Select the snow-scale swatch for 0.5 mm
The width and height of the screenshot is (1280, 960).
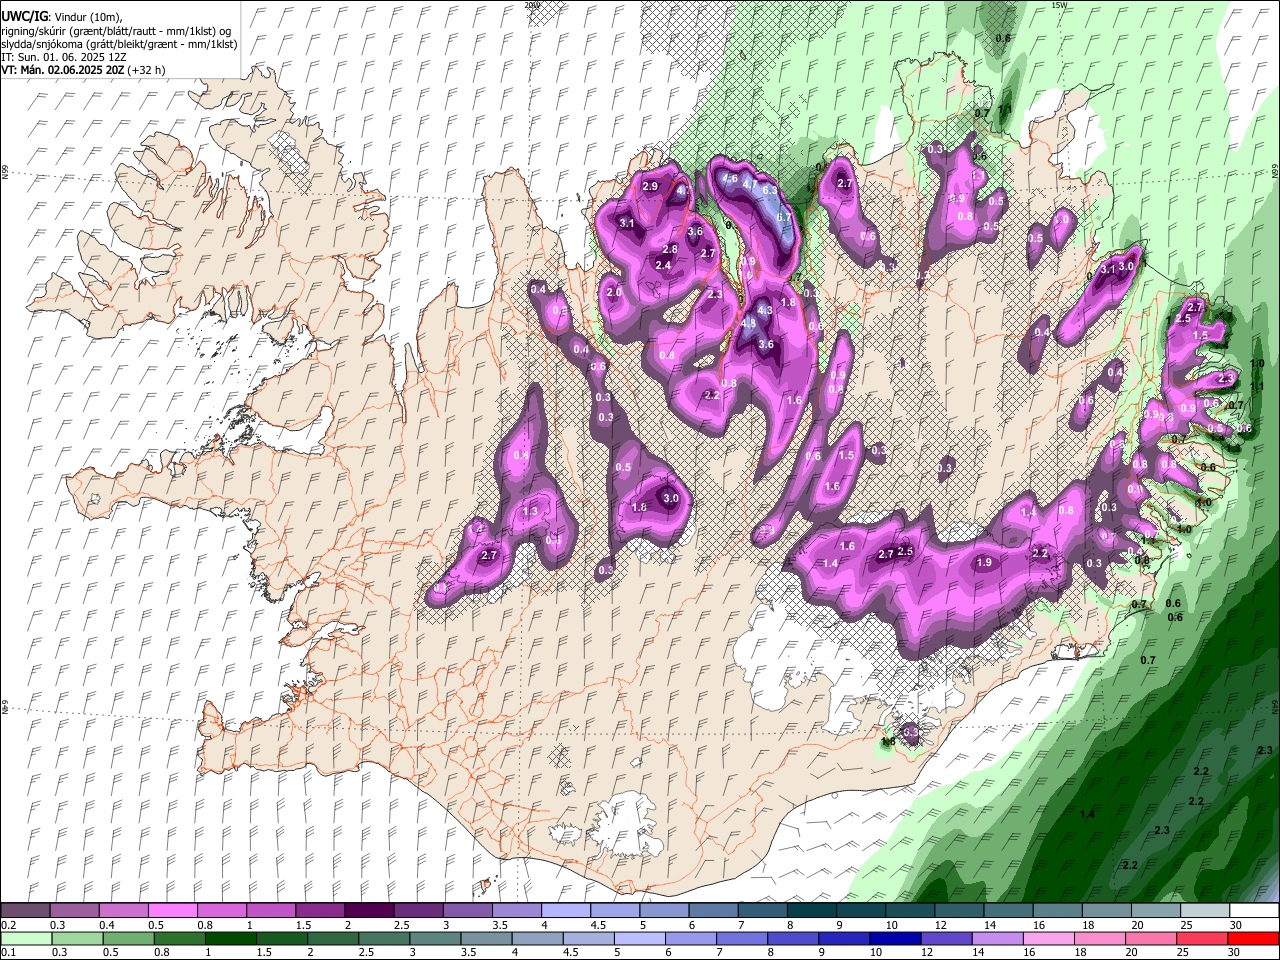click(x=173, y=910)
